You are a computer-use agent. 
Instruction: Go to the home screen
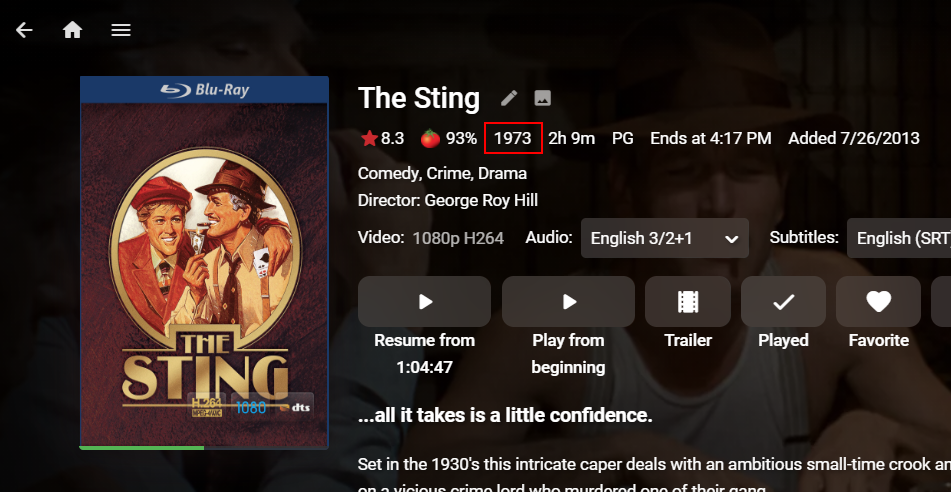72,30
